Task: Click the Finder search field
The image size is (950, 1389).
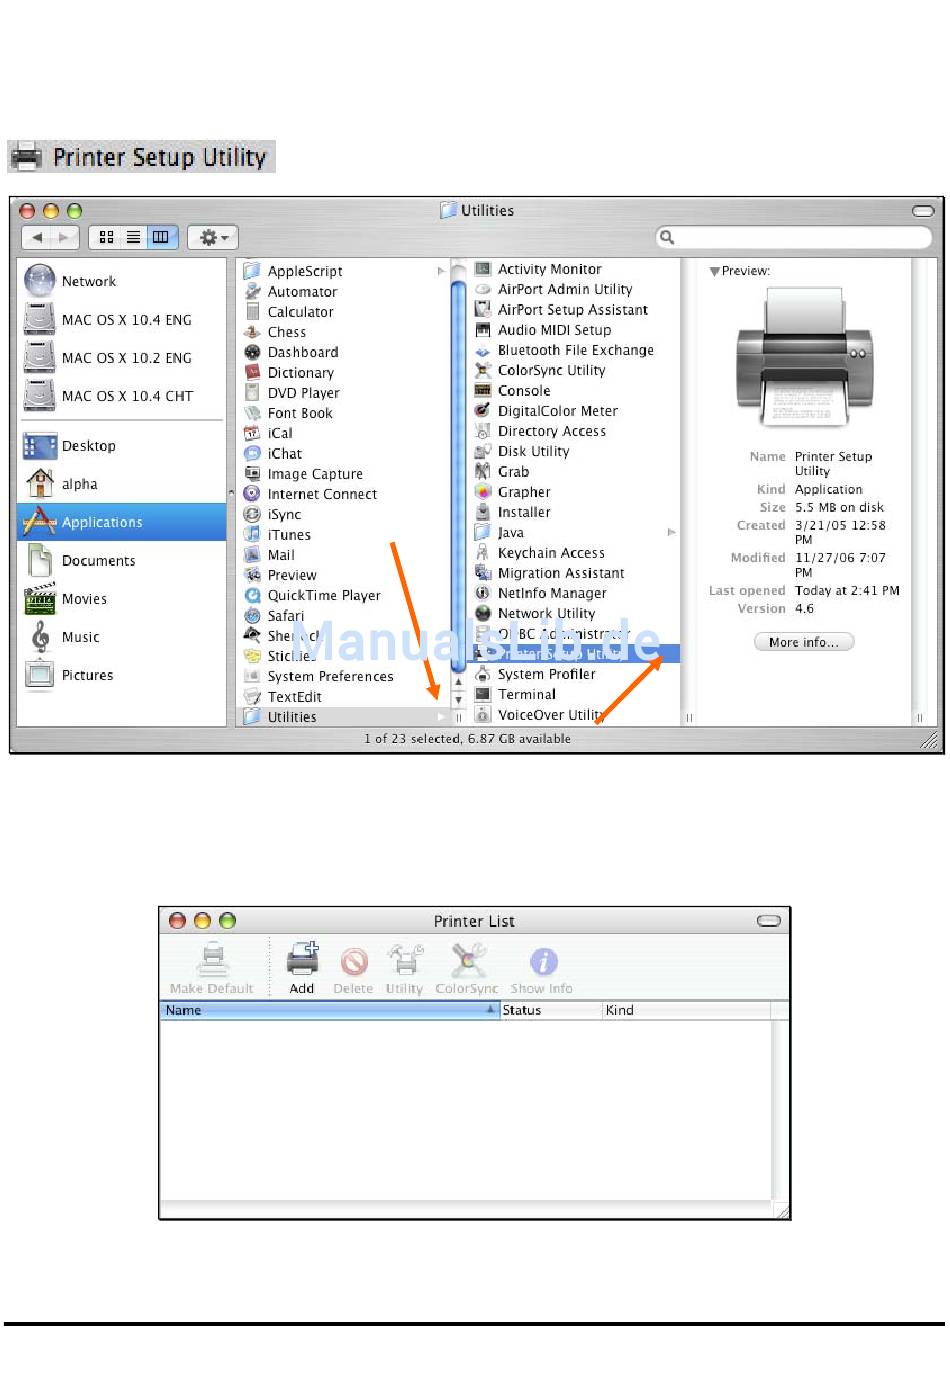Action: pos(794,237)
